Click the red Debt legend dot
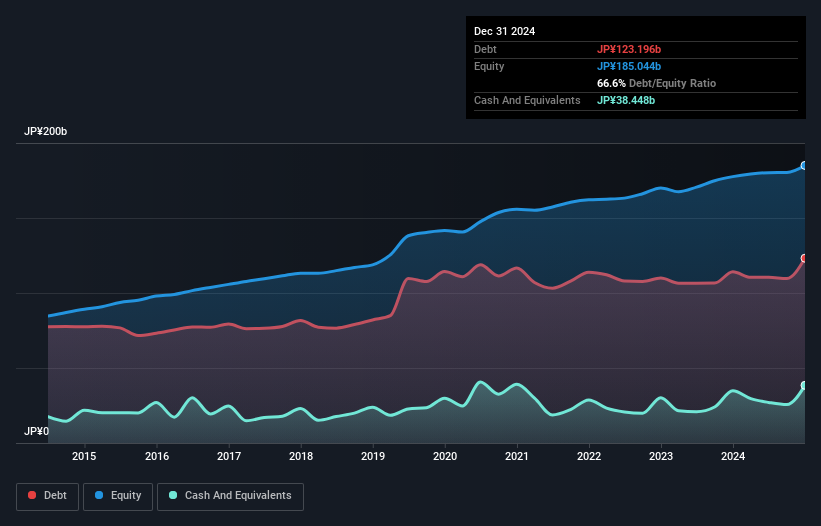Screen dimensions: 821x526 tap(32, 495)
